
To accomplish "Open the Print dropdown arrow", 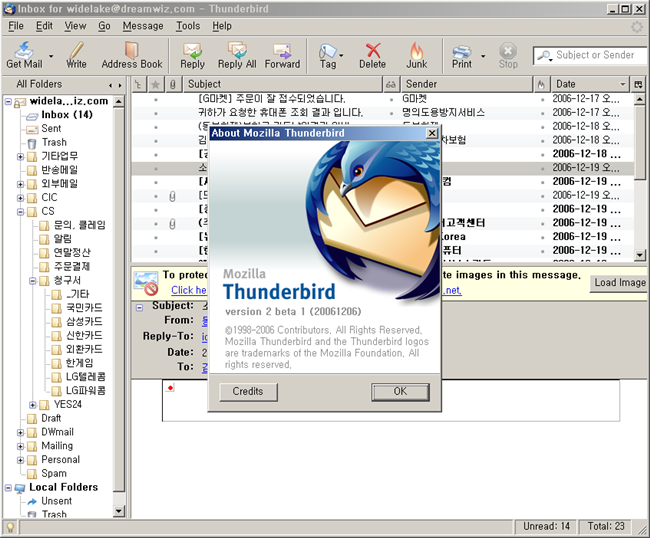I will pos(483,56).
